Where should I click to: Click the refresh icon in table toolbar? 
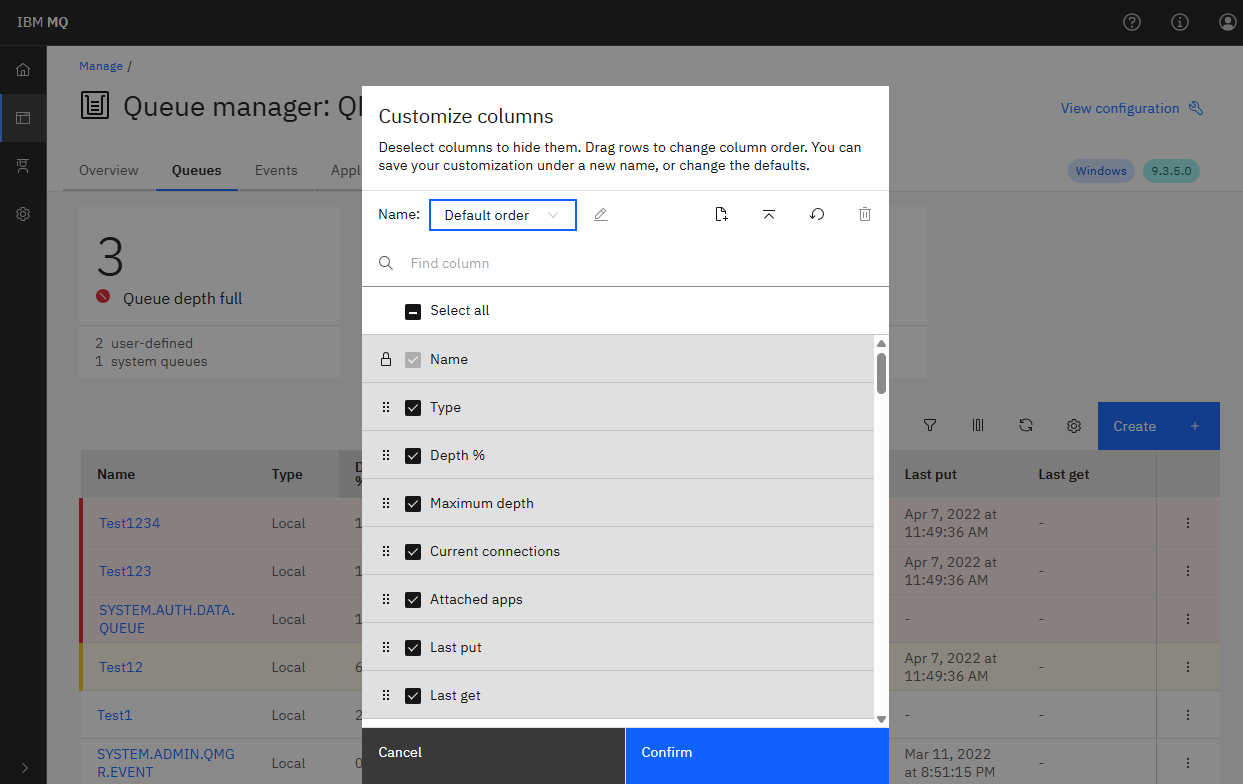[x=1026, y=426]
